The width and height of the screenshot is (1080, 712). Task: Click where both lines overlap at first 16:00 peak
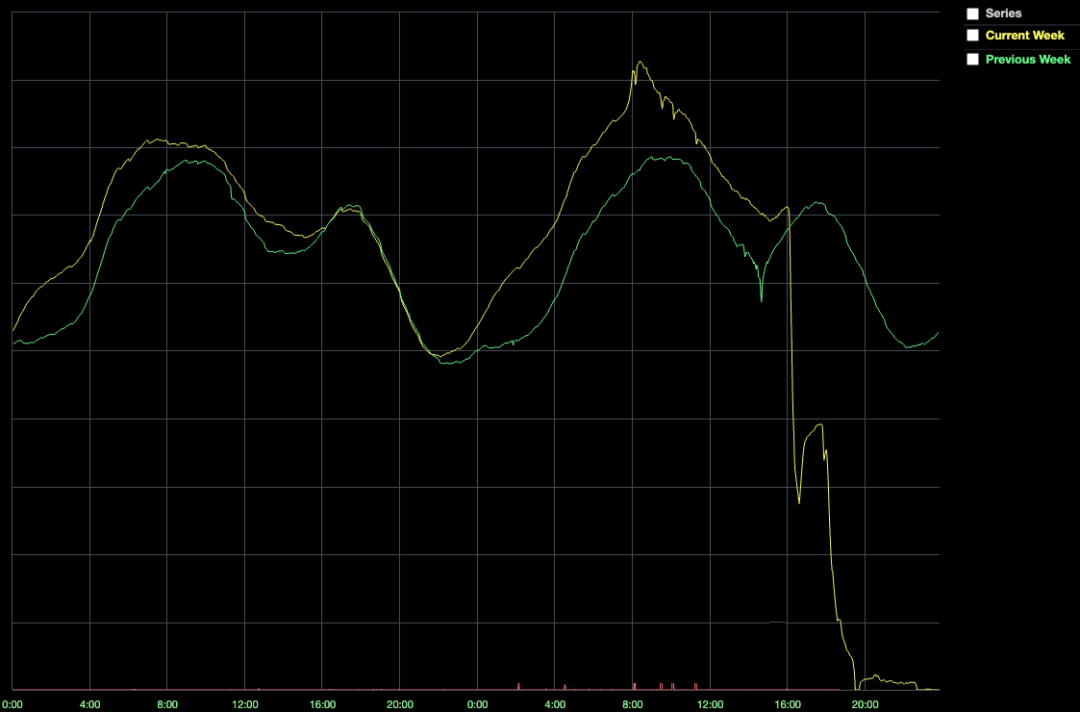[x=351, y=207]
